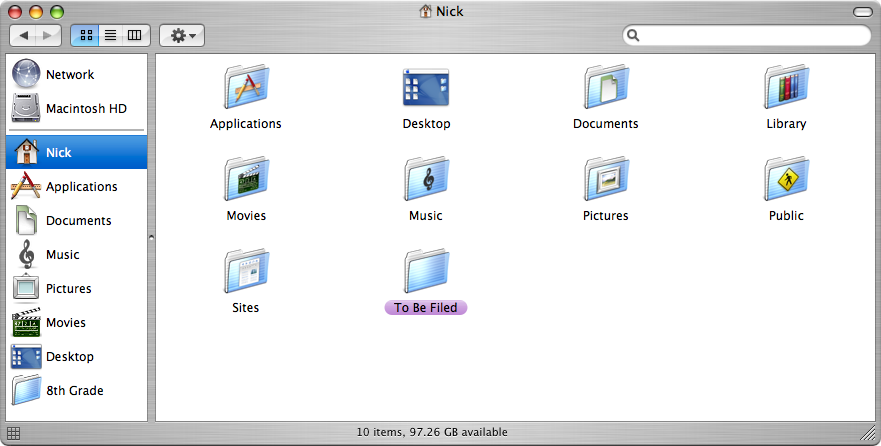Switch to list view
Viewport: 881px width, 446px height.
[111, 35]
